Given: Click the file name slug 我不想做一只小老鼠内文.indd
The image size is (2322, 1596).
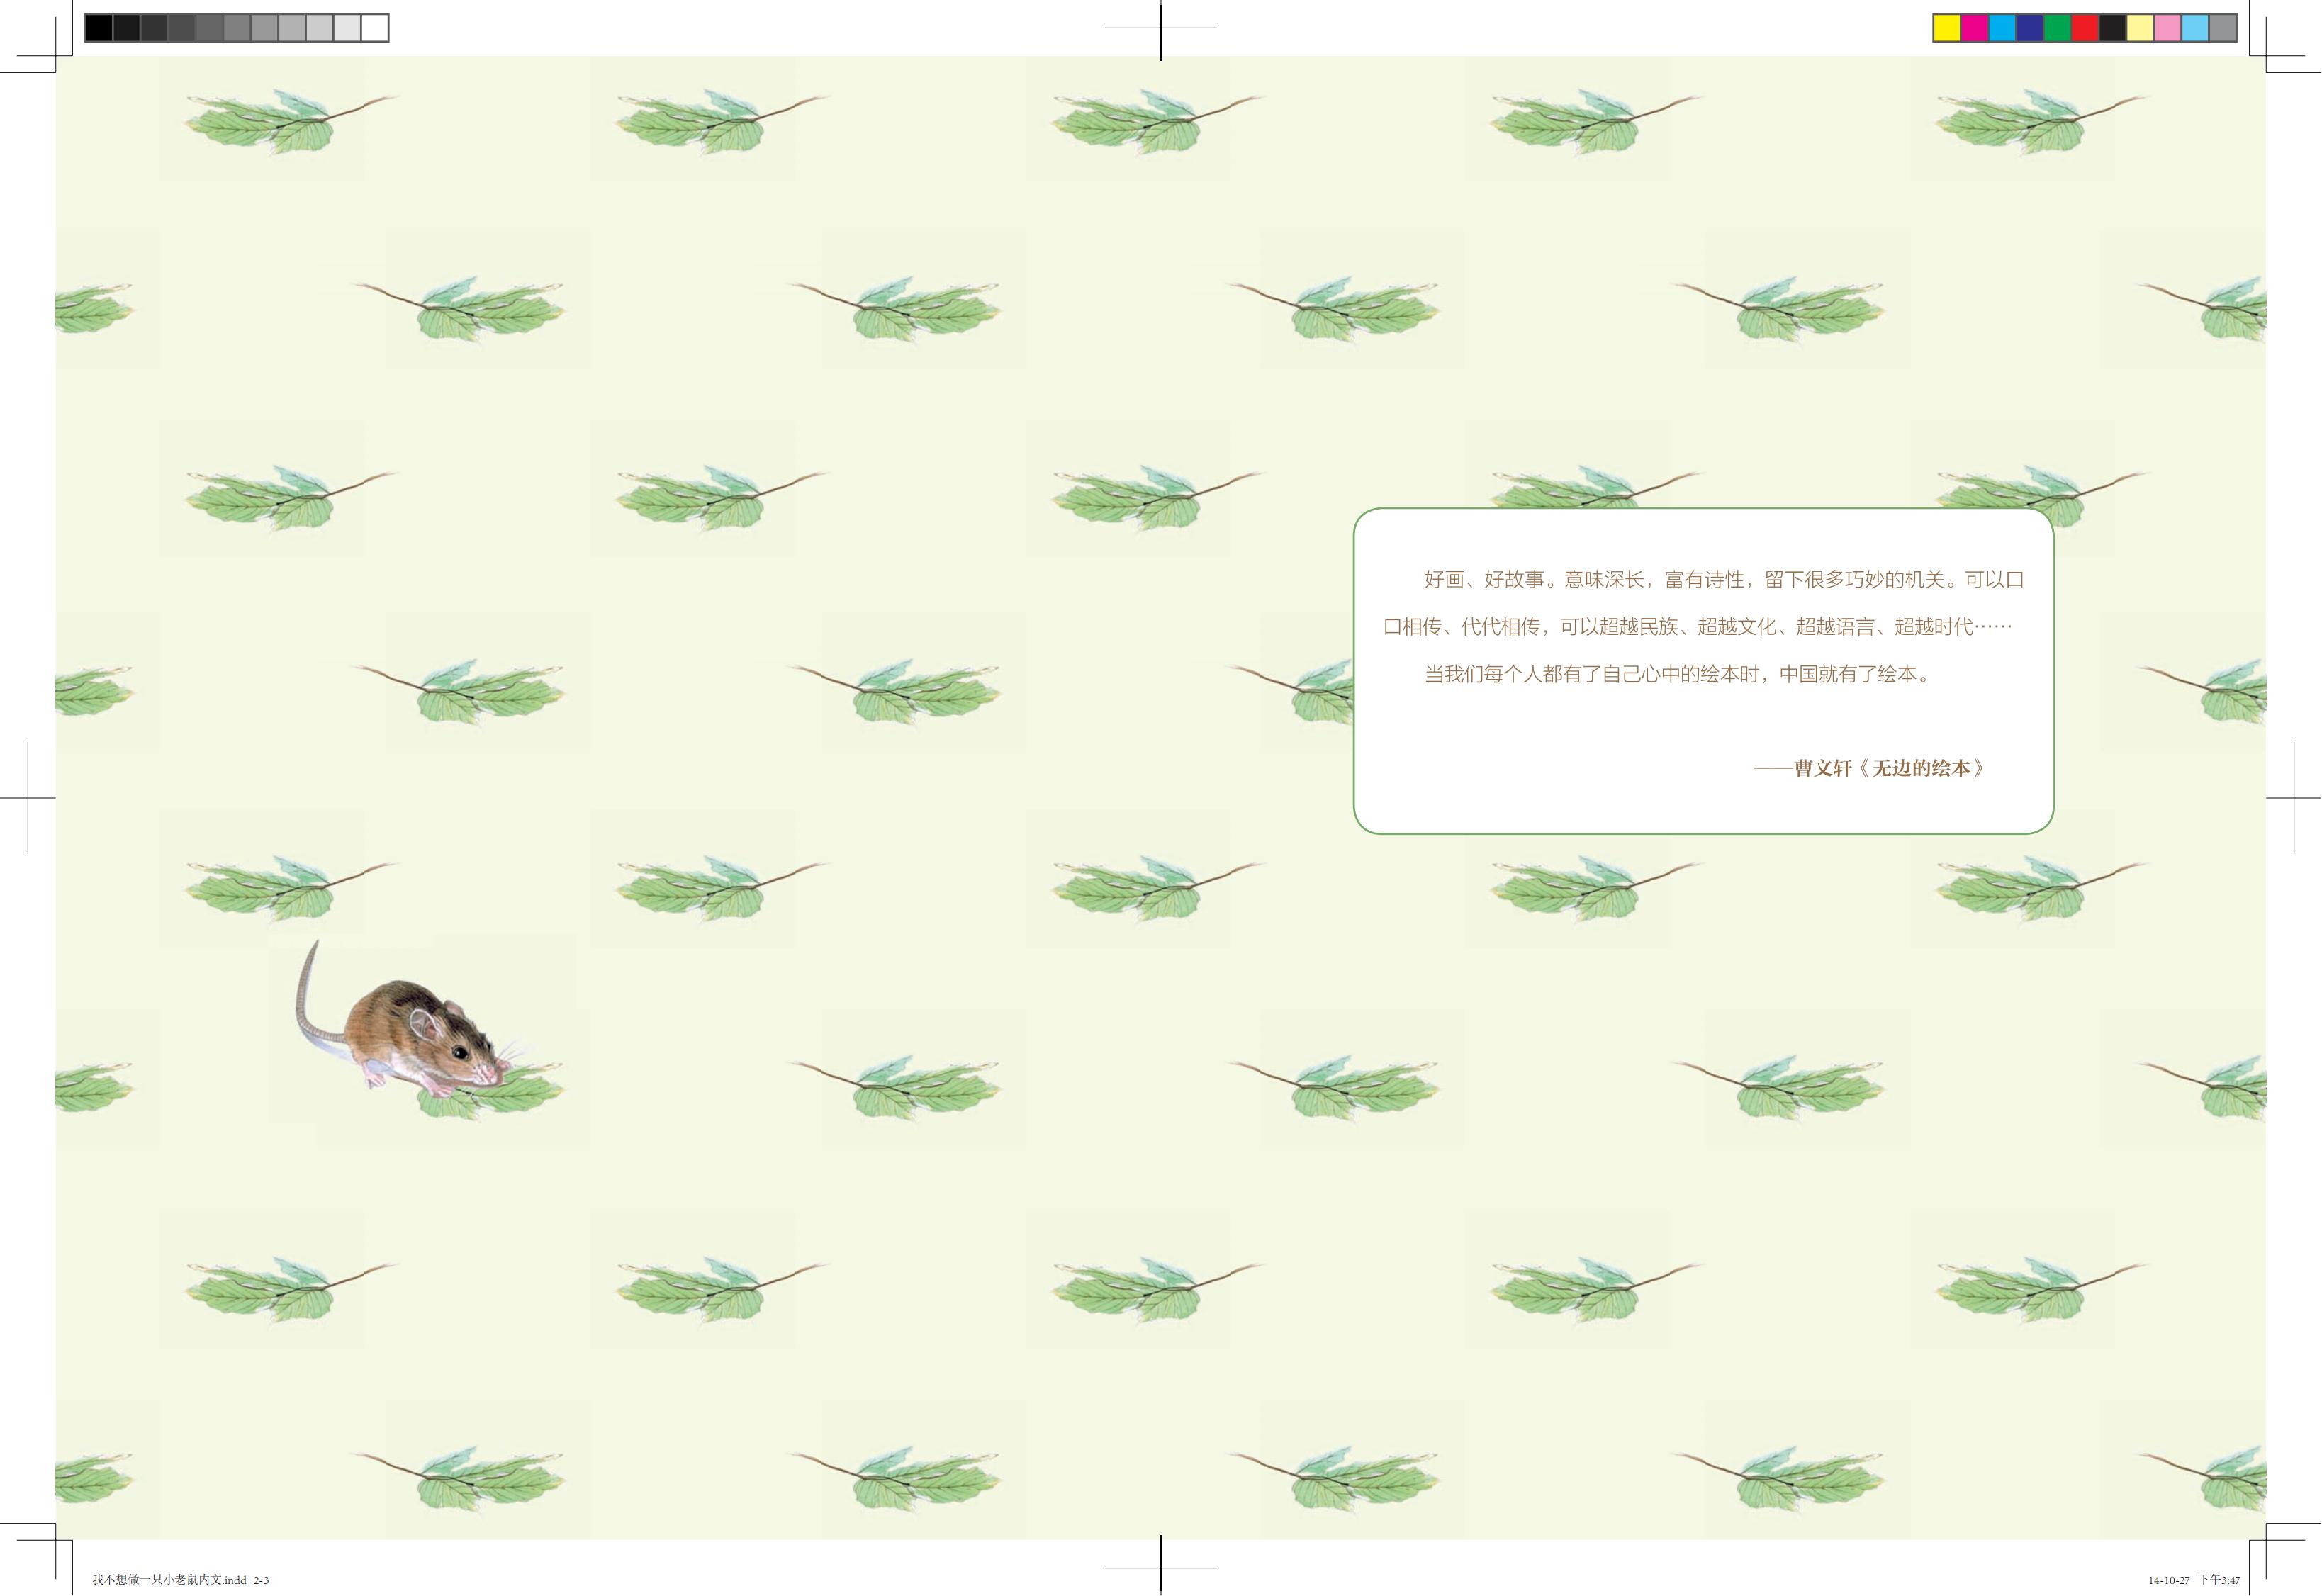Looking at the screenshot, I should (170, 1580).
